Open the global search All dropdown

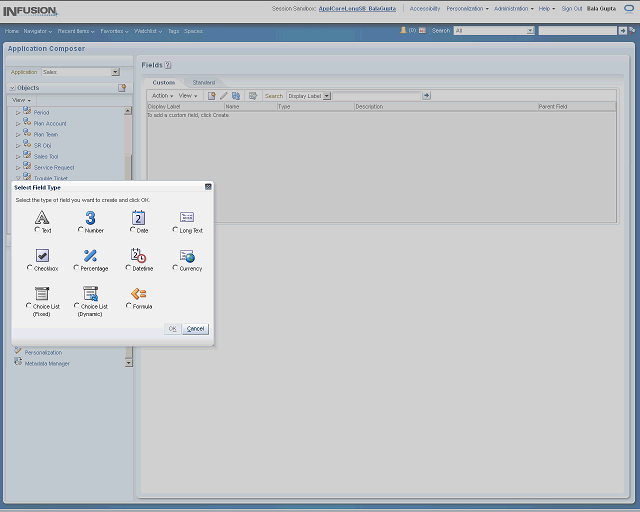pos(530,31)
